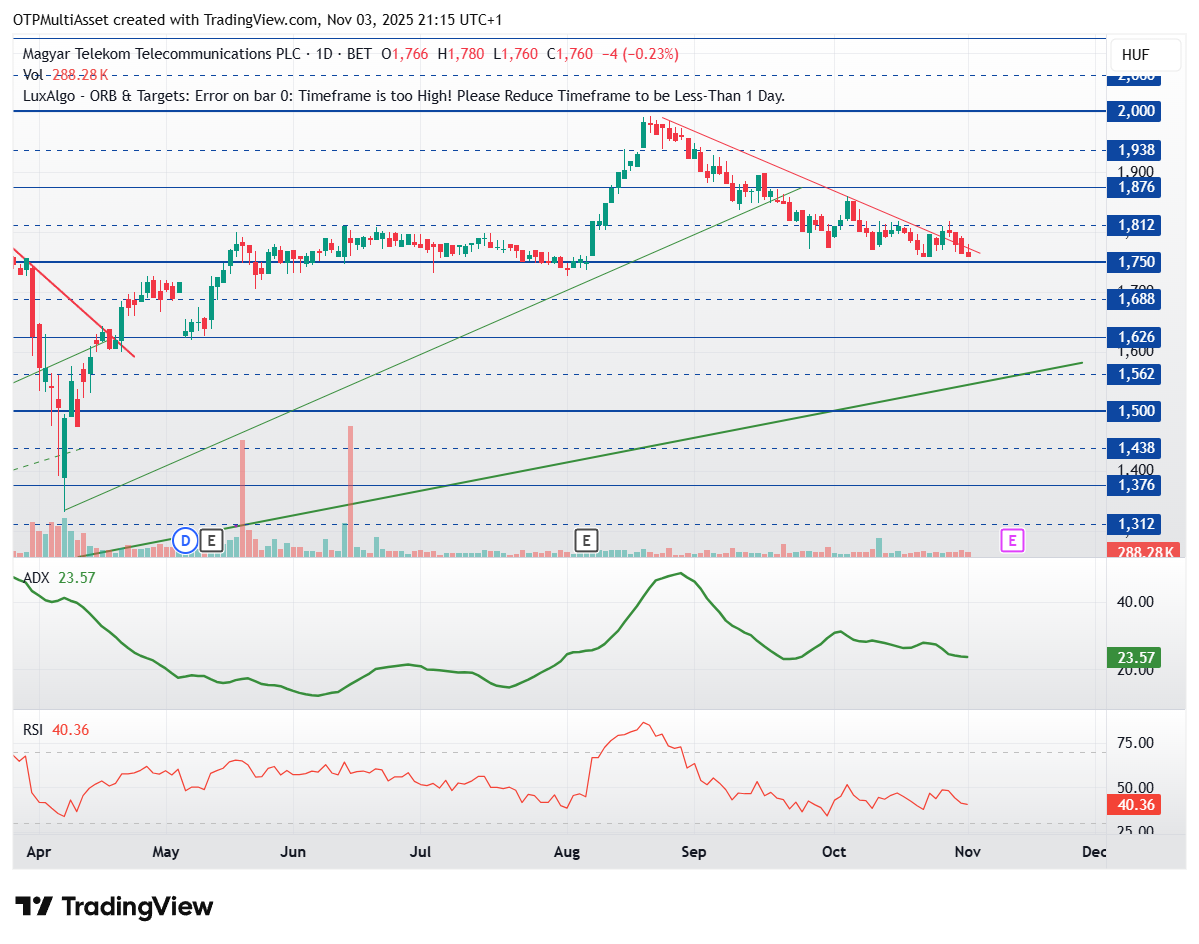Image resolution: width=1199 pixels, height=944 pixels.
Task: Click the blue dividend D marker
Action: 184,541
